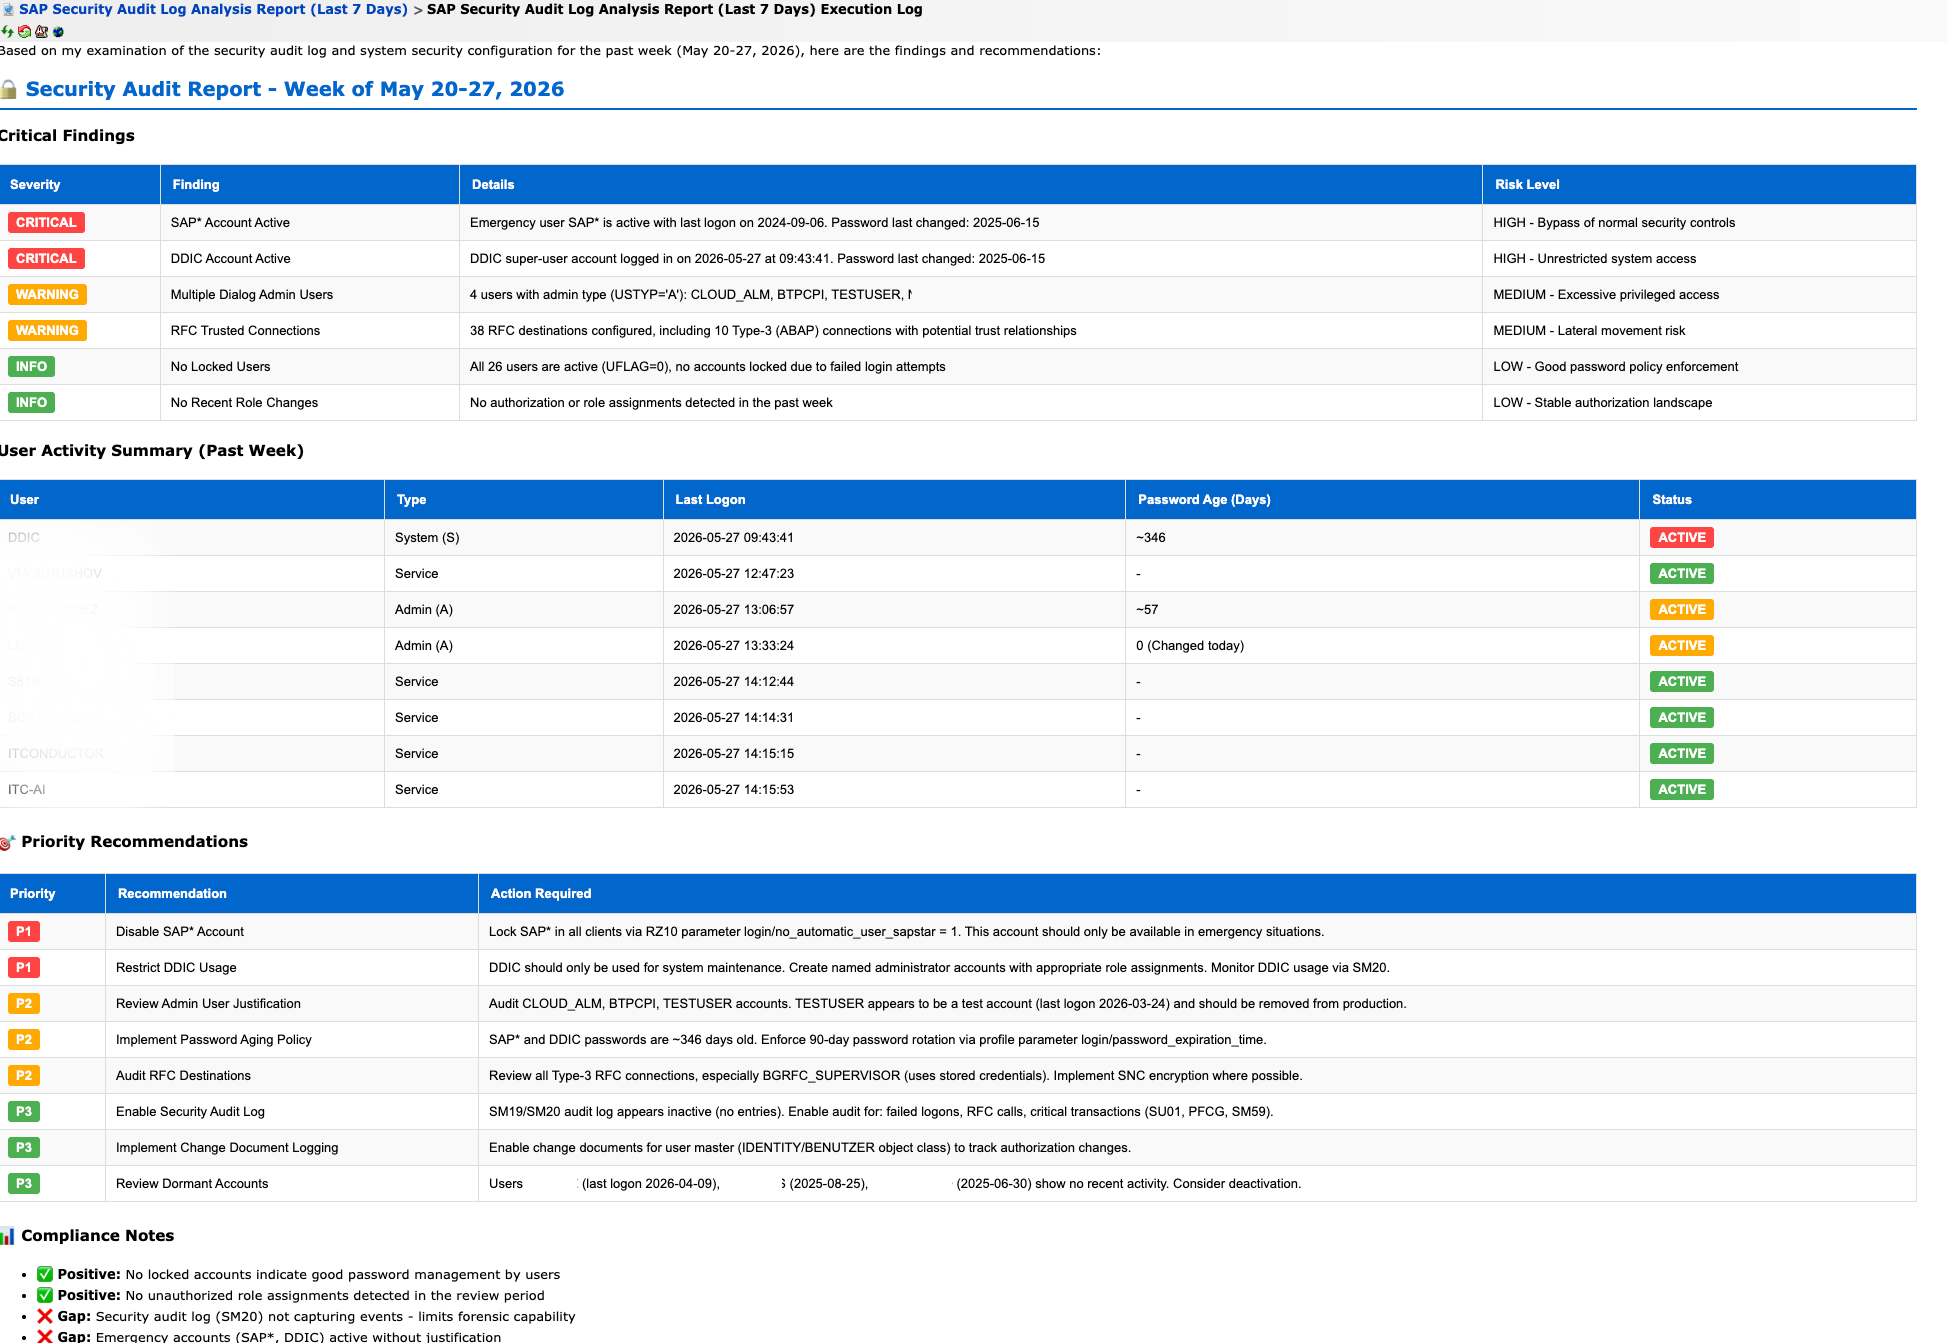Select the 'Audit RFC Destinations' recommendation cell

pyautogui.click(x=291, y=1076)
